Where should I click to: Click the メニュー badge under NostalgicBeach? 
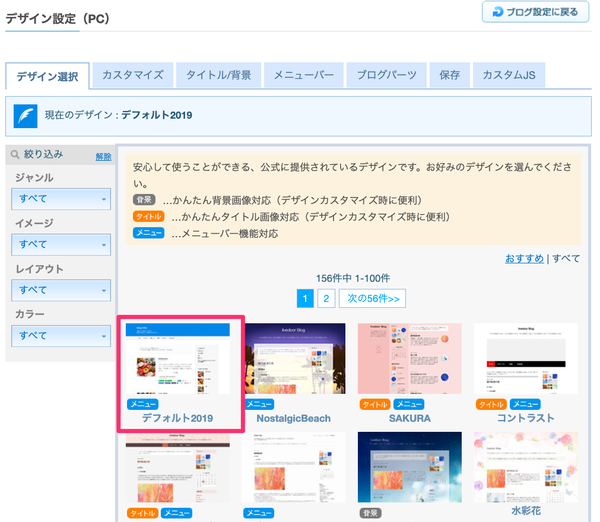tap(259, 404)
